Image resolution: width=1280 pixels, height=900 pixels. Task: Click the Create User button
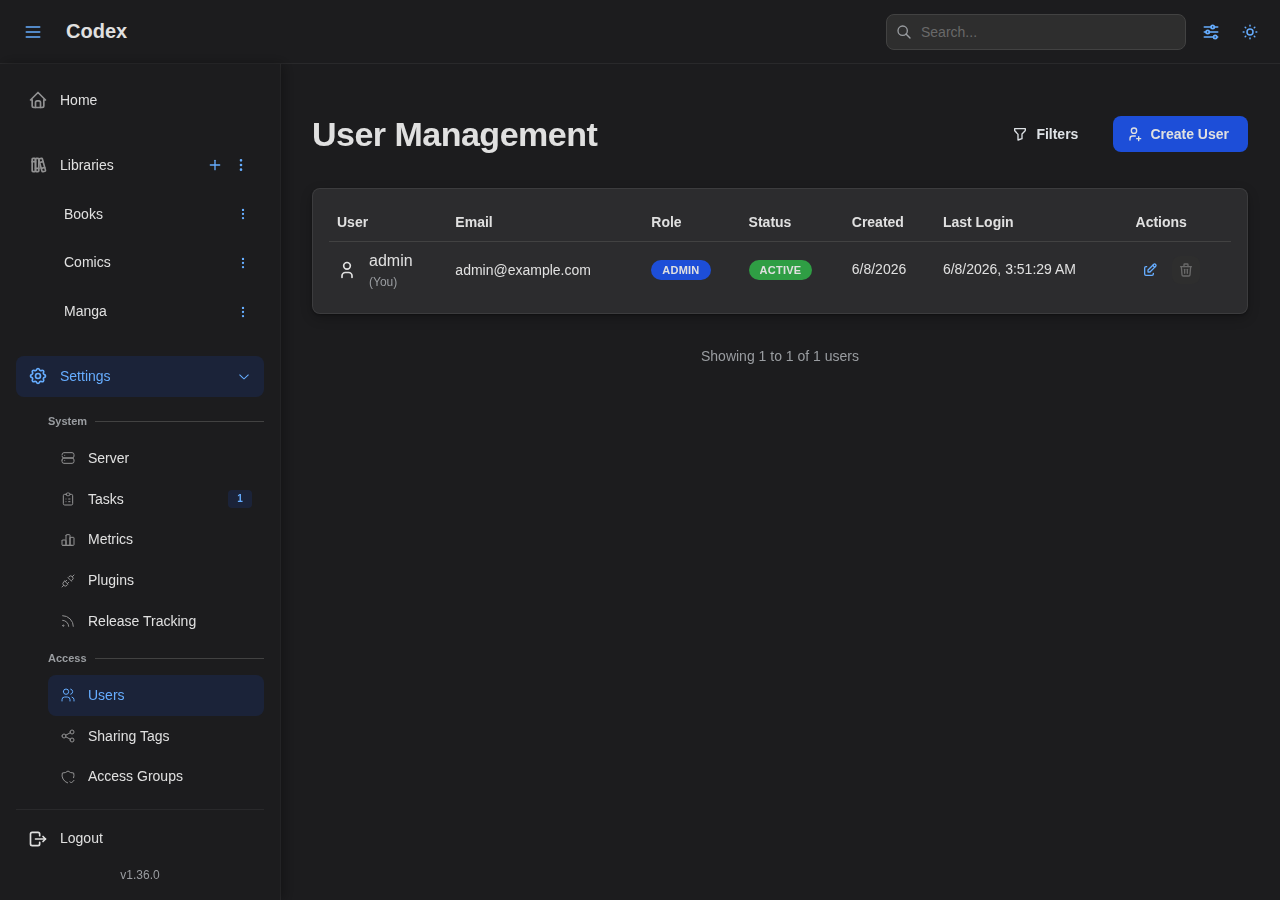1180,134
